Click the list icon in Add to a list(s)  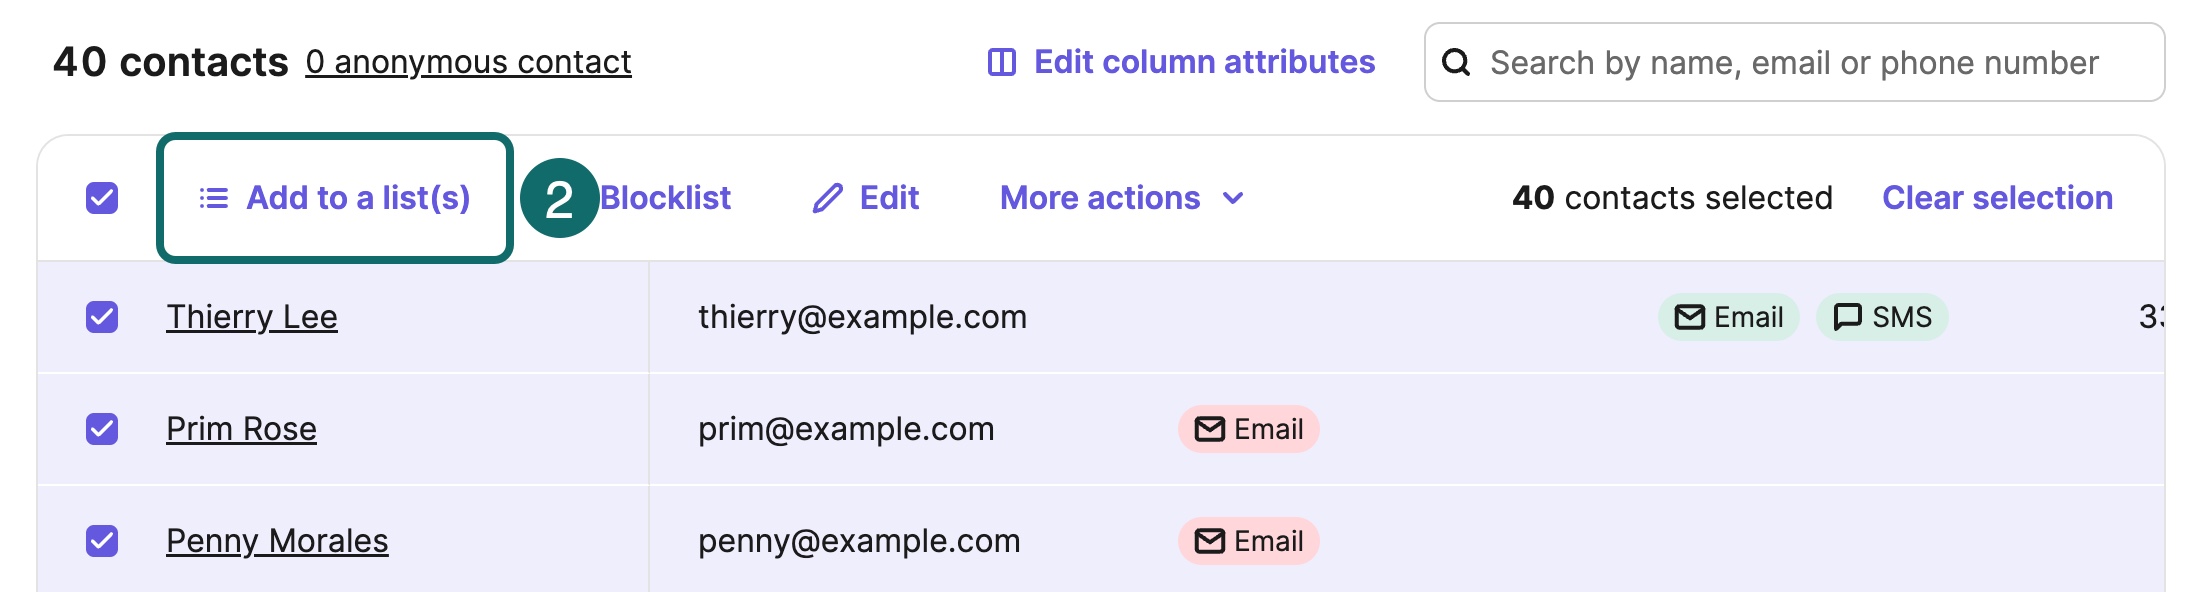[x=213, y=198]
